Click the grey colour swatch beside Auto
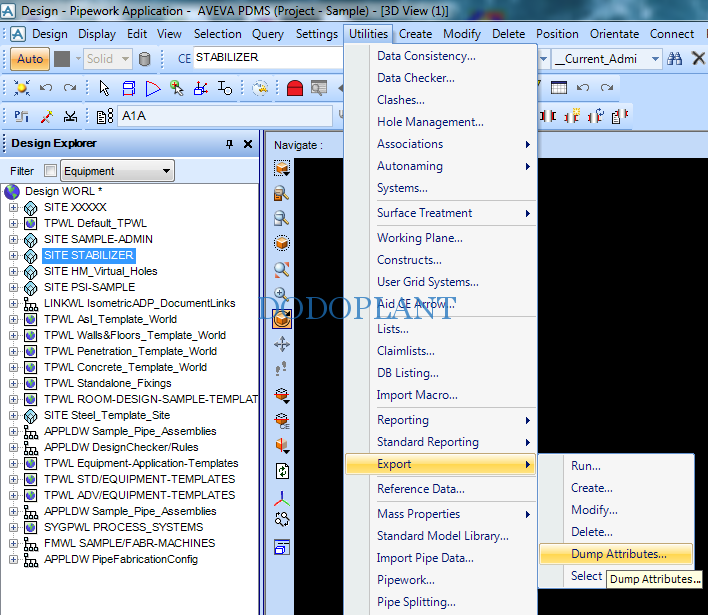 pyautogui.click(x=62, y=59)
